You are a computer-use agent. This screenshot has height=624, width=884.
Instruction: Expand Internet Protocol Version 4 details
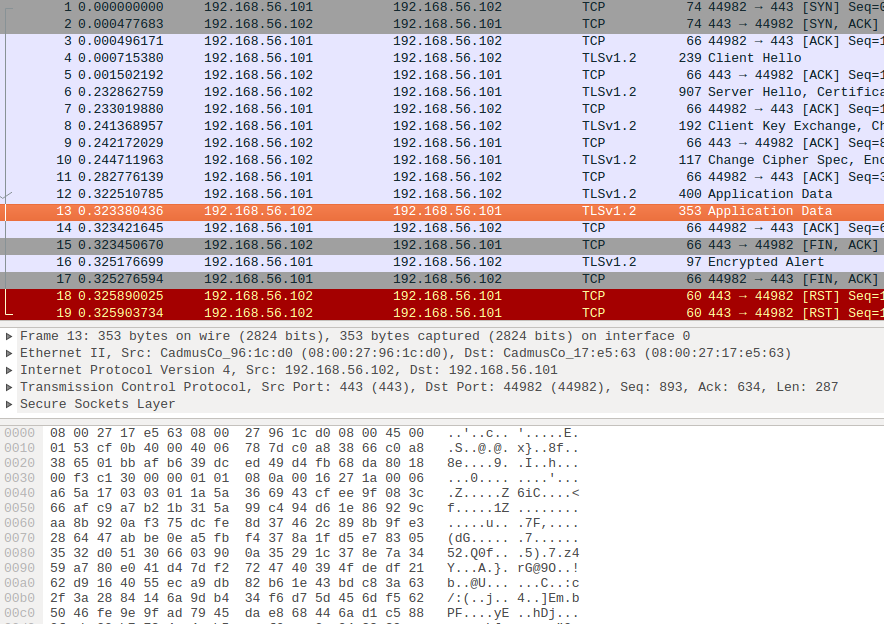[x=10, y=370]
